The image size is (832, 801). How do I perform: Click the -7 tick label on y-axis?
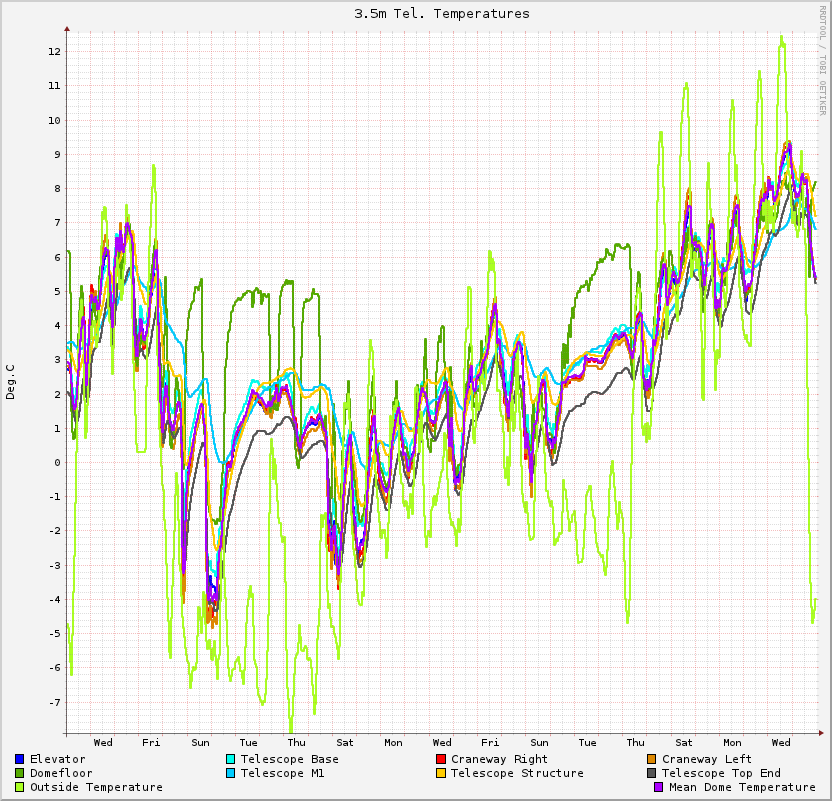55,703
